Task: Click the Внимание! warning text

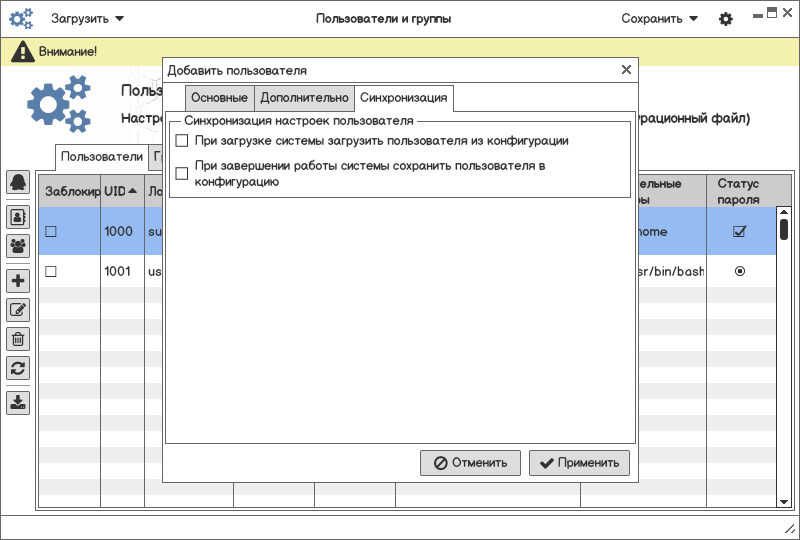Action: [68, 52]
